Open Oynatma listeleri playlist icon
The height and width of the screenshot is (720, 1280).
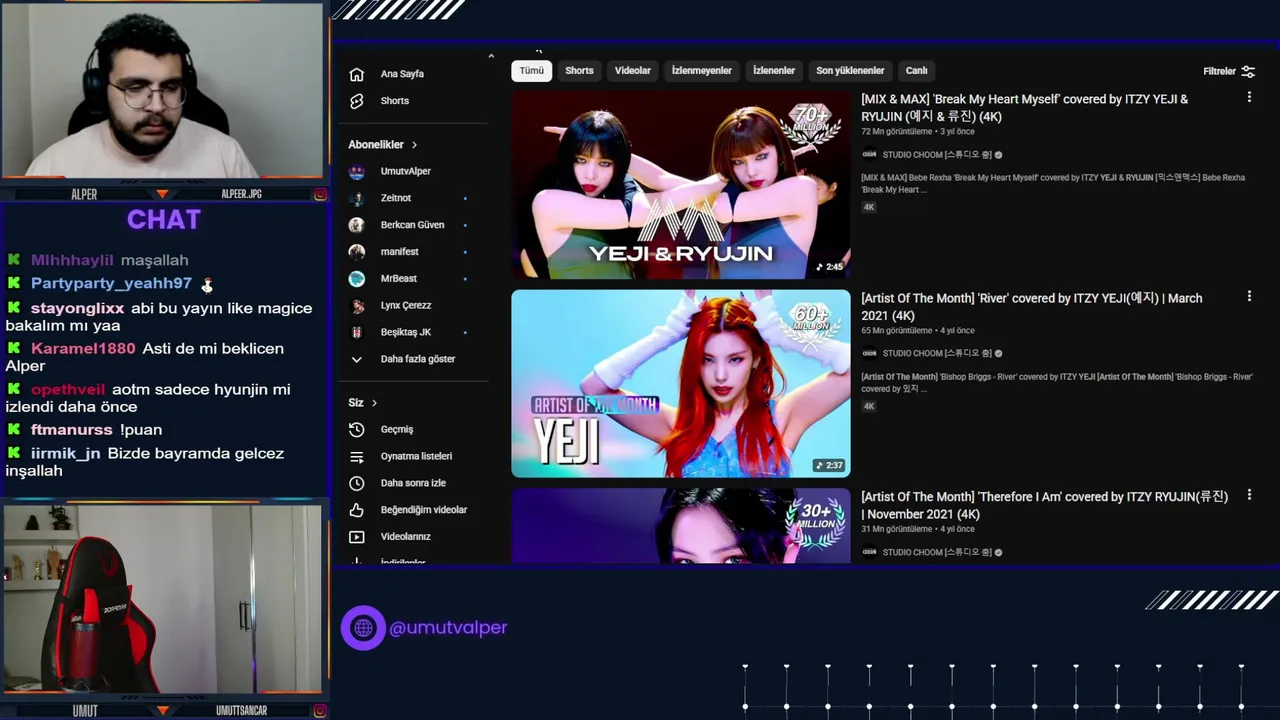point(356,456)
